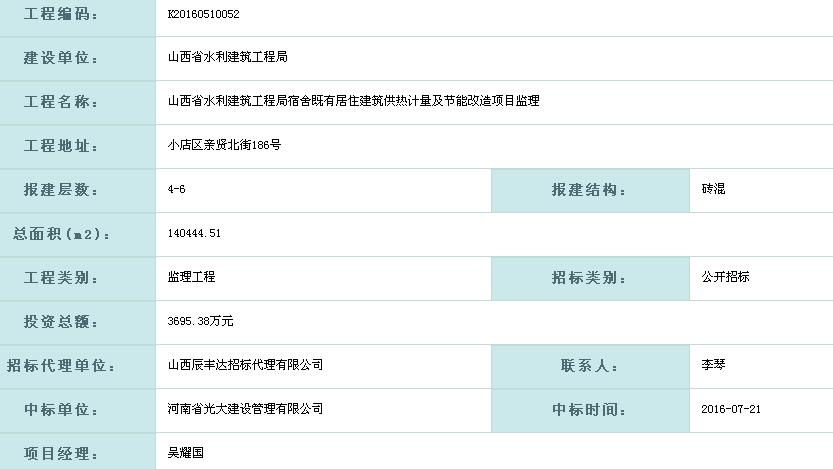Click structure value 砖混

pyautogui.click(x=713, y=189)
